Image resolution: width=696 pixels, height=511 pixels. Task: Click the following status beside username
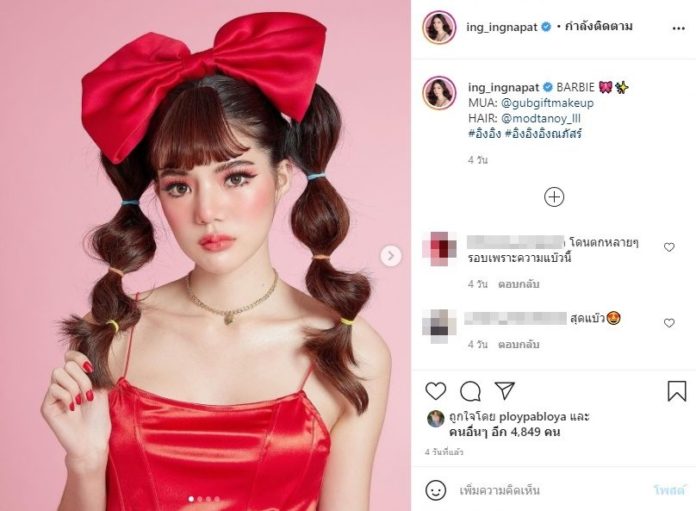click(x=598, y=27)
